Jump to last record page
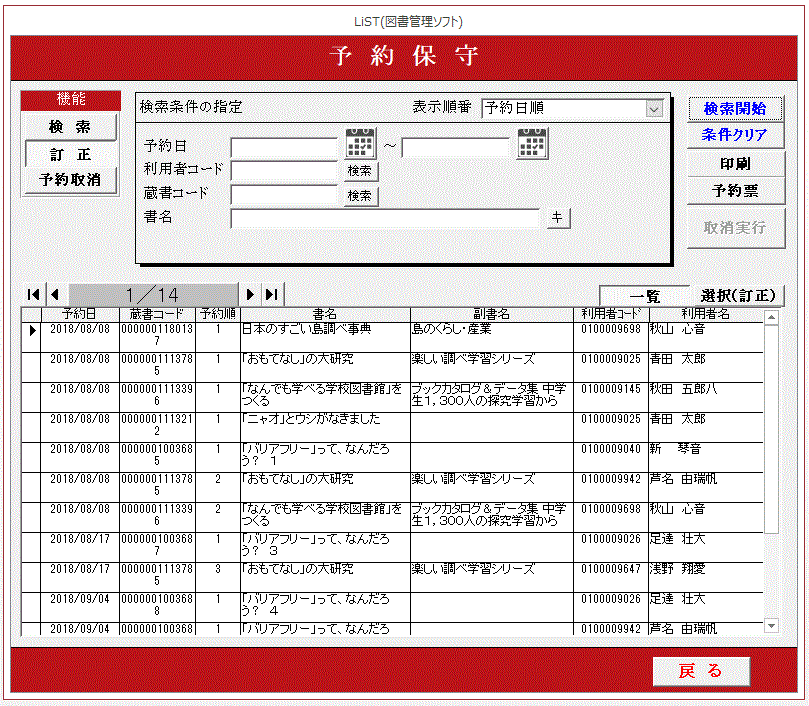The width and height of the screenshot is (809, 706). [272, 295]
